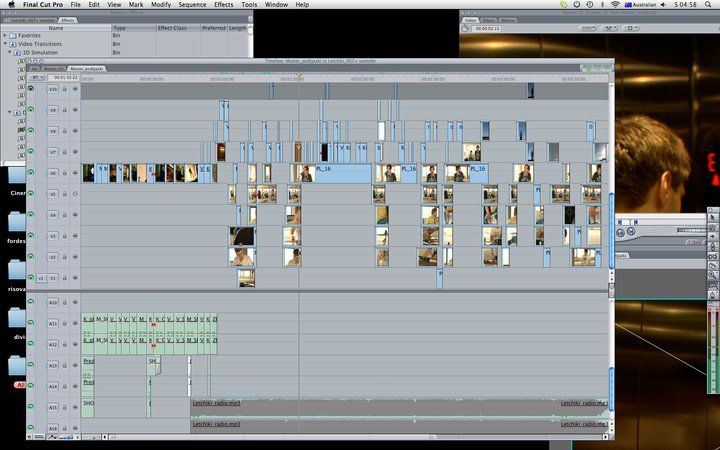Click the timeline current timecode field
720x450 pixels.
click(63, 78)
